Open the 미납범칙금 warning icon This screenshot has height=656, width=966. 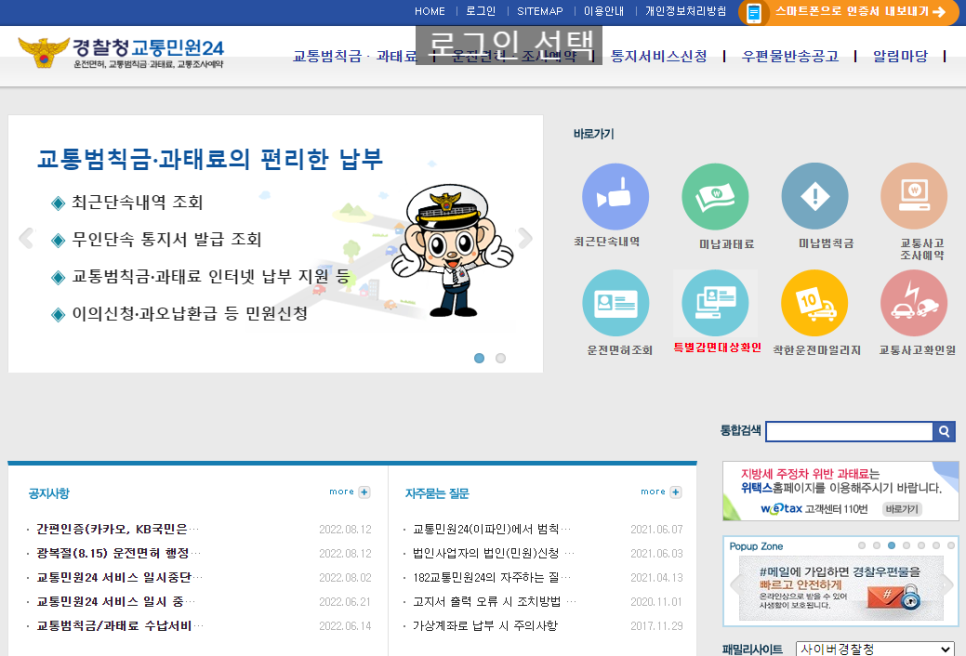pyautogui.click(x=814, y=196)
